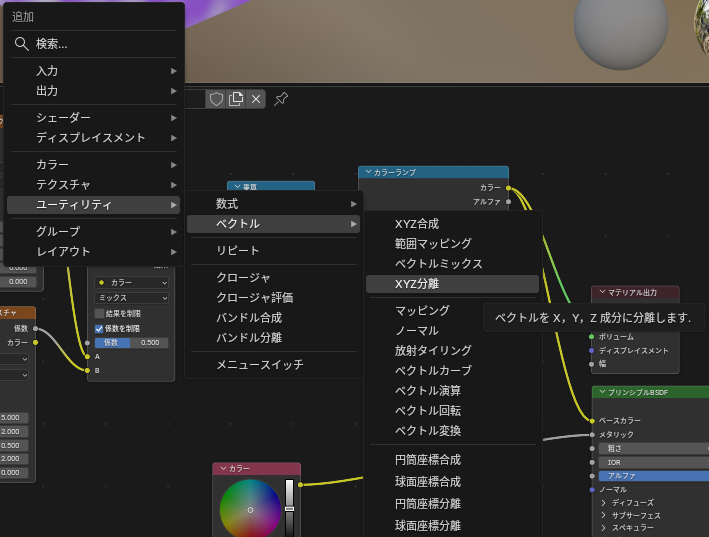Click the duplicate material icon
Image resolution: width=709 pixels, height=537 pixels.
[236, 98]
